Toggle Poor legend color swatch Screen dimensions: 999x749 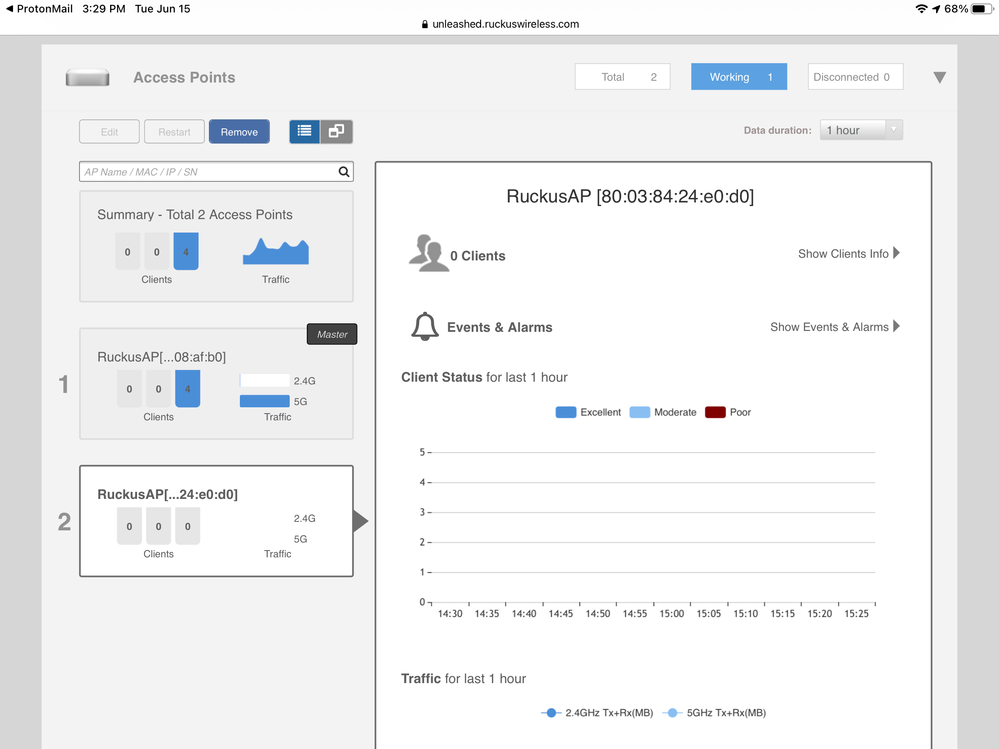(715, 412)
